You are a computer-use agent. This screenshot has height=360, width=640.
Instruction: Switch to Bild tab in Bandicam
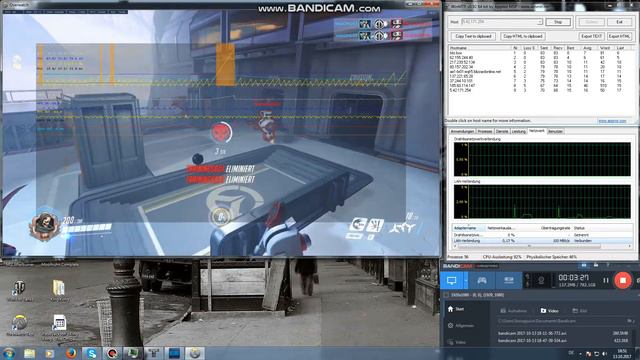(580, 311)
